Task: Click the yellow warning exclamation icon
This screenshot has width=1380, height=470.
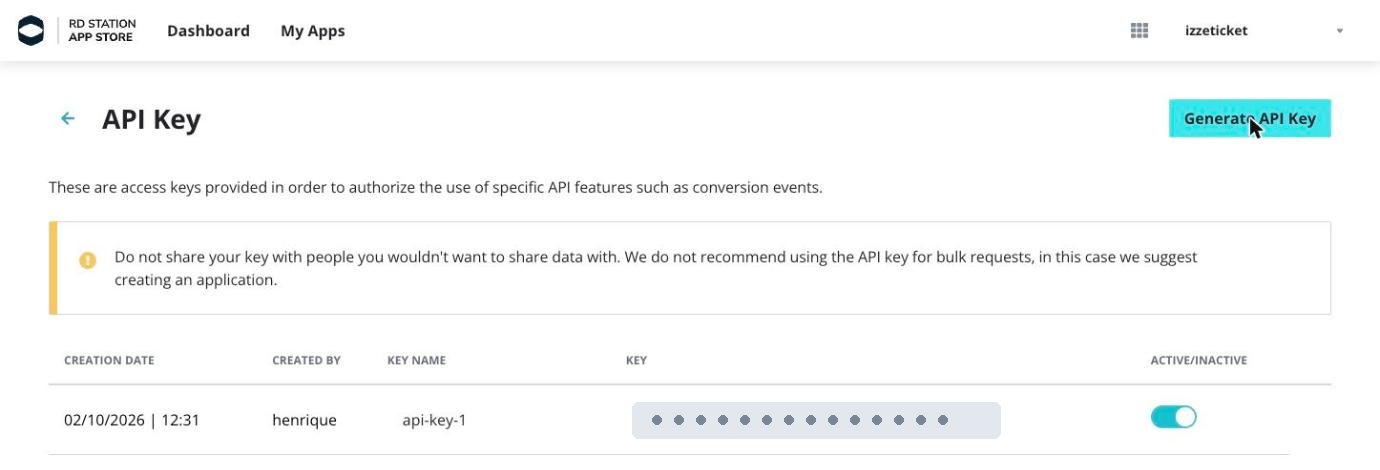Action: pyautogui.click(x=88, y=260)
